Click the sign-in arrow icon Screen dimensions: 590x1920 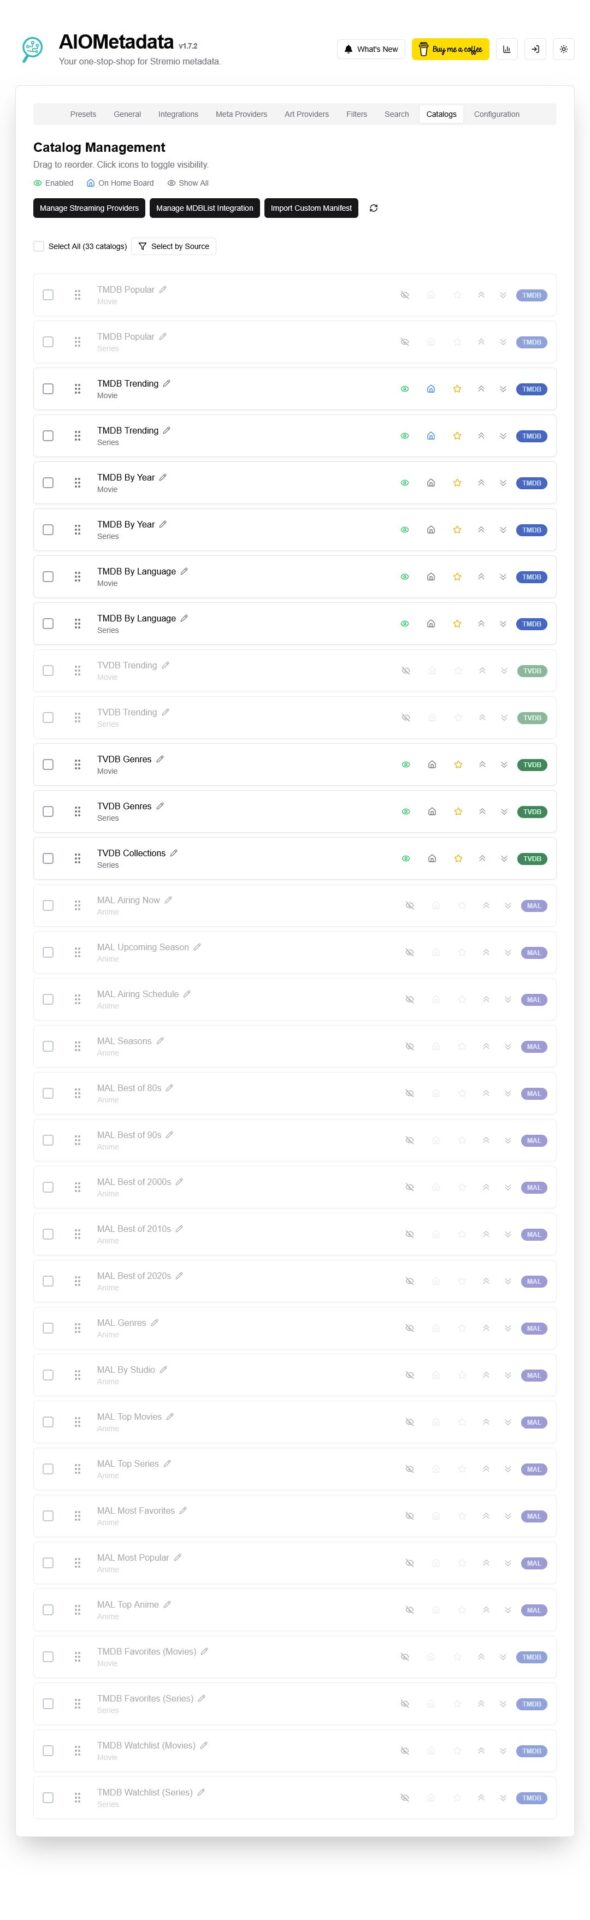[x=534, y=48]
